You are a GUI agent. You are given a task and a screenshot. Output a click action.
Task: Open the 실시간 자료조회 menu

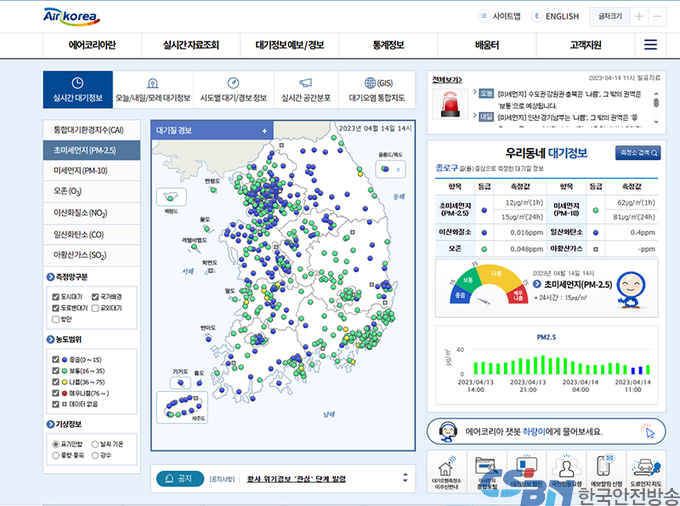point(191,45)
